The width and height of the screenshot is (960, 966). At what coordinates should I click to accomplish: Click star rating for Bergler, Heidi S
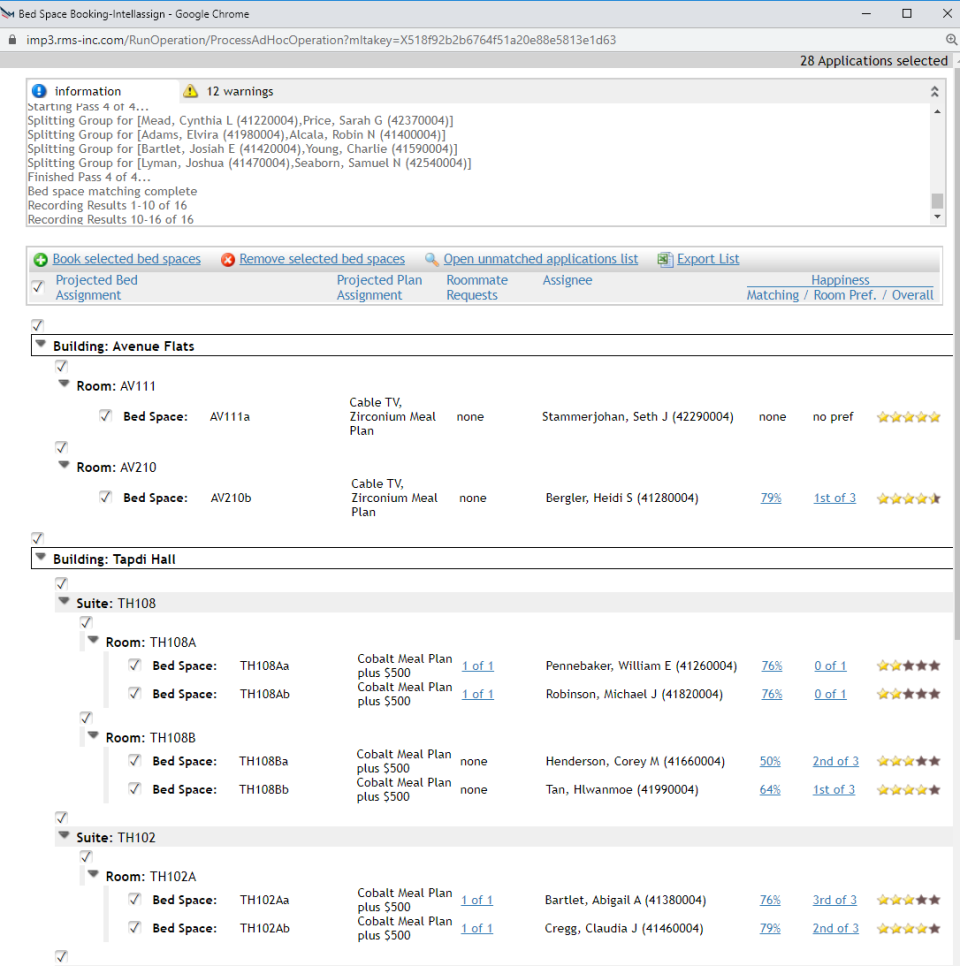click(x=909, y=498)
